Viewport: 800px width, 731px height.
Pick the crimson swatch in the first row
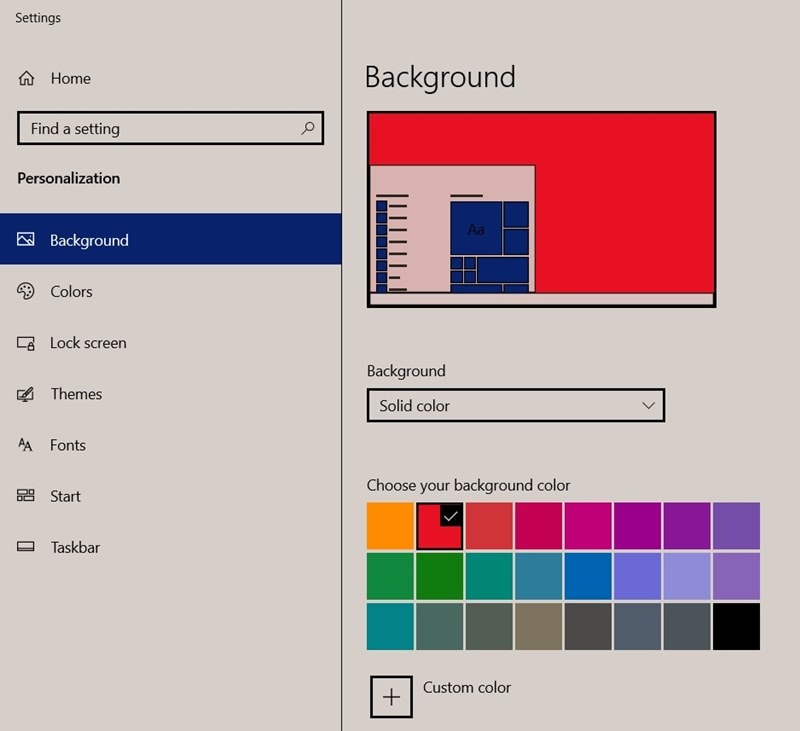tap(538, 526)
